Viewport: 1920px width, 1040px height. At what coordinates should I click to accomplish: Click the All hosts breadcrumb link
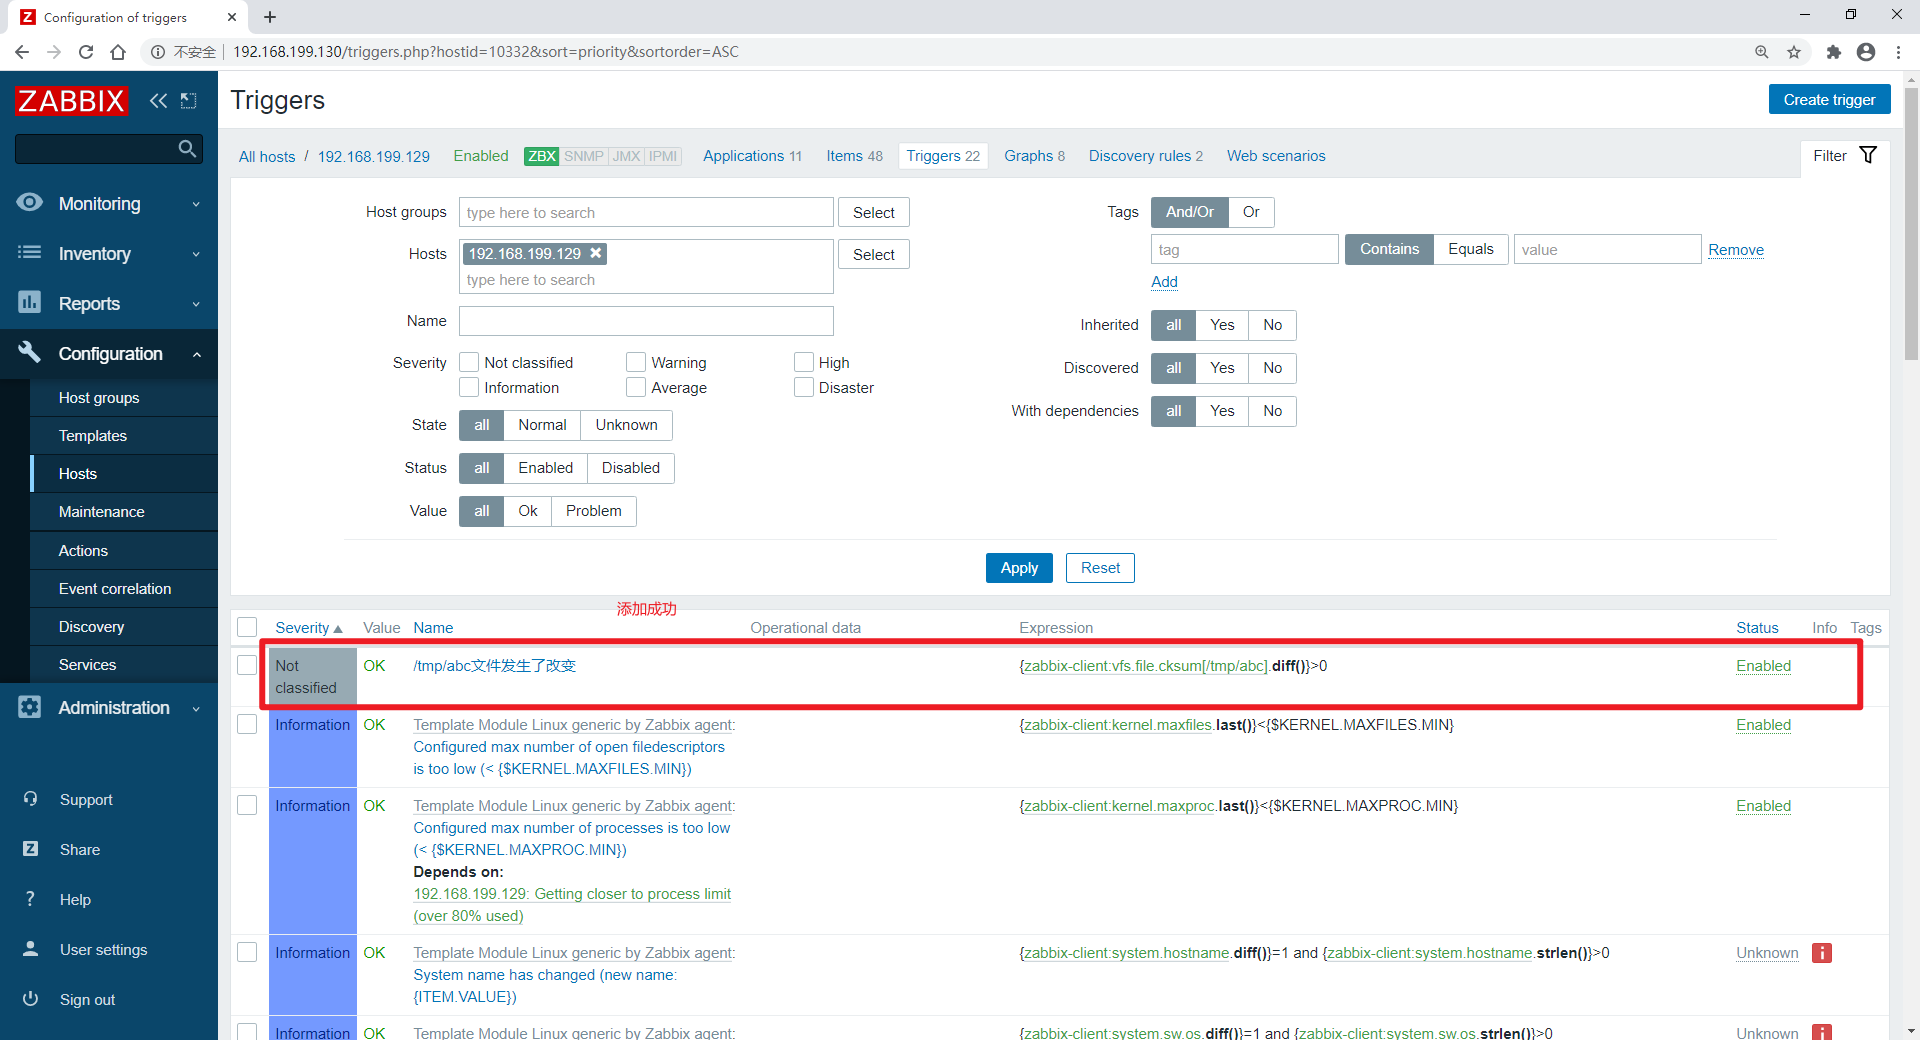pos(267,156)
